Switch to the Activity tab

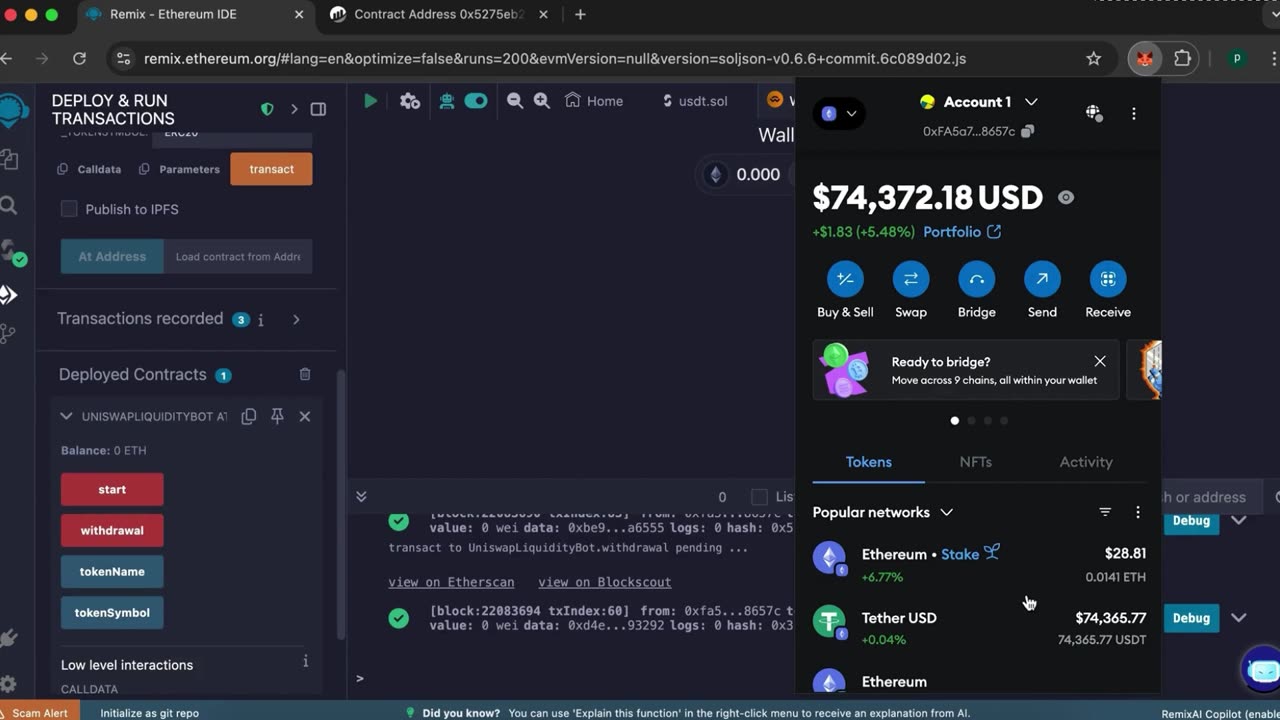(x=1086, y=462)
